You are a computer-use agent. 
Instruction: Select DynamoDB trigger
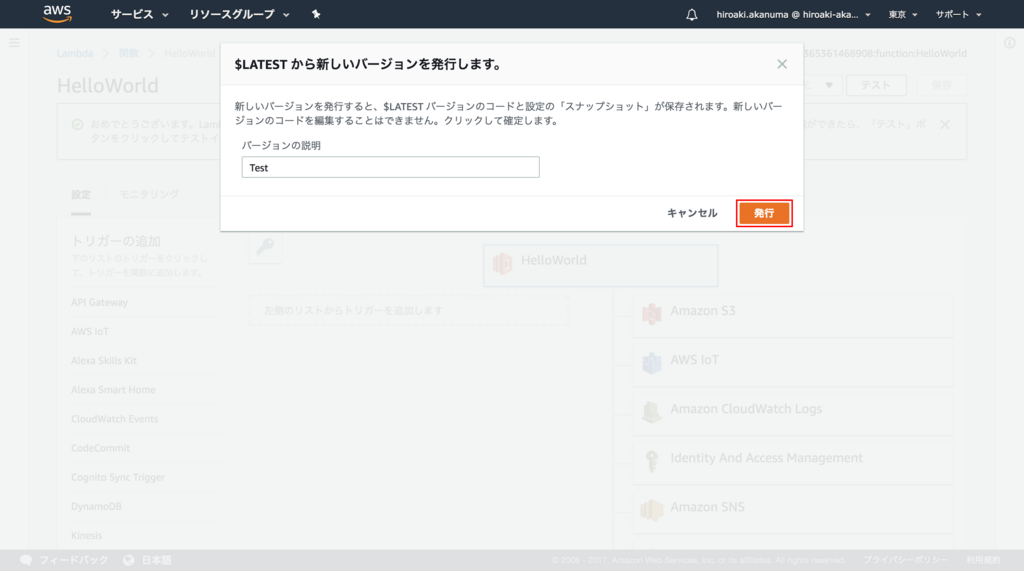(x=96, y=506)
